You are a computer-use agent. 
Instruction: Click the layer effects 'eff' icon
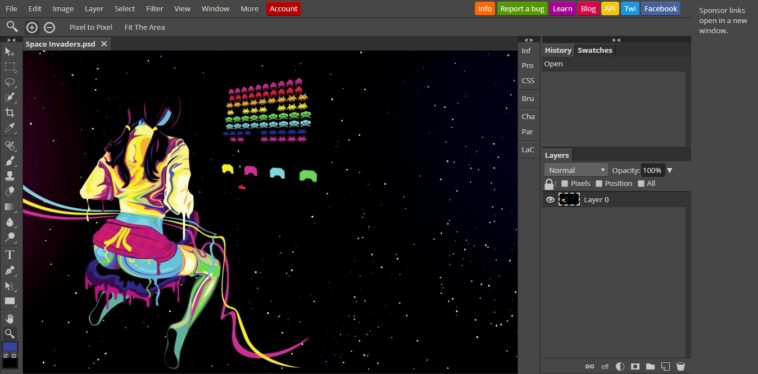(x=605, y=366)
